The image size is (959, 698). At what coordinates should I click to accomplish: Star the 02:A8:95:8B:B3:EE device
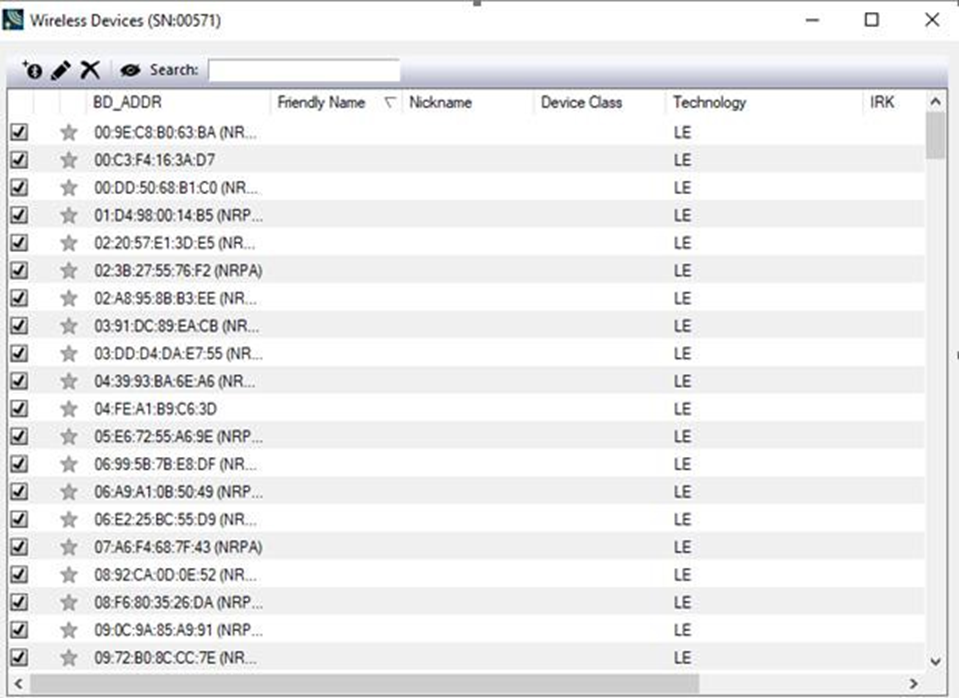(68, 299)
